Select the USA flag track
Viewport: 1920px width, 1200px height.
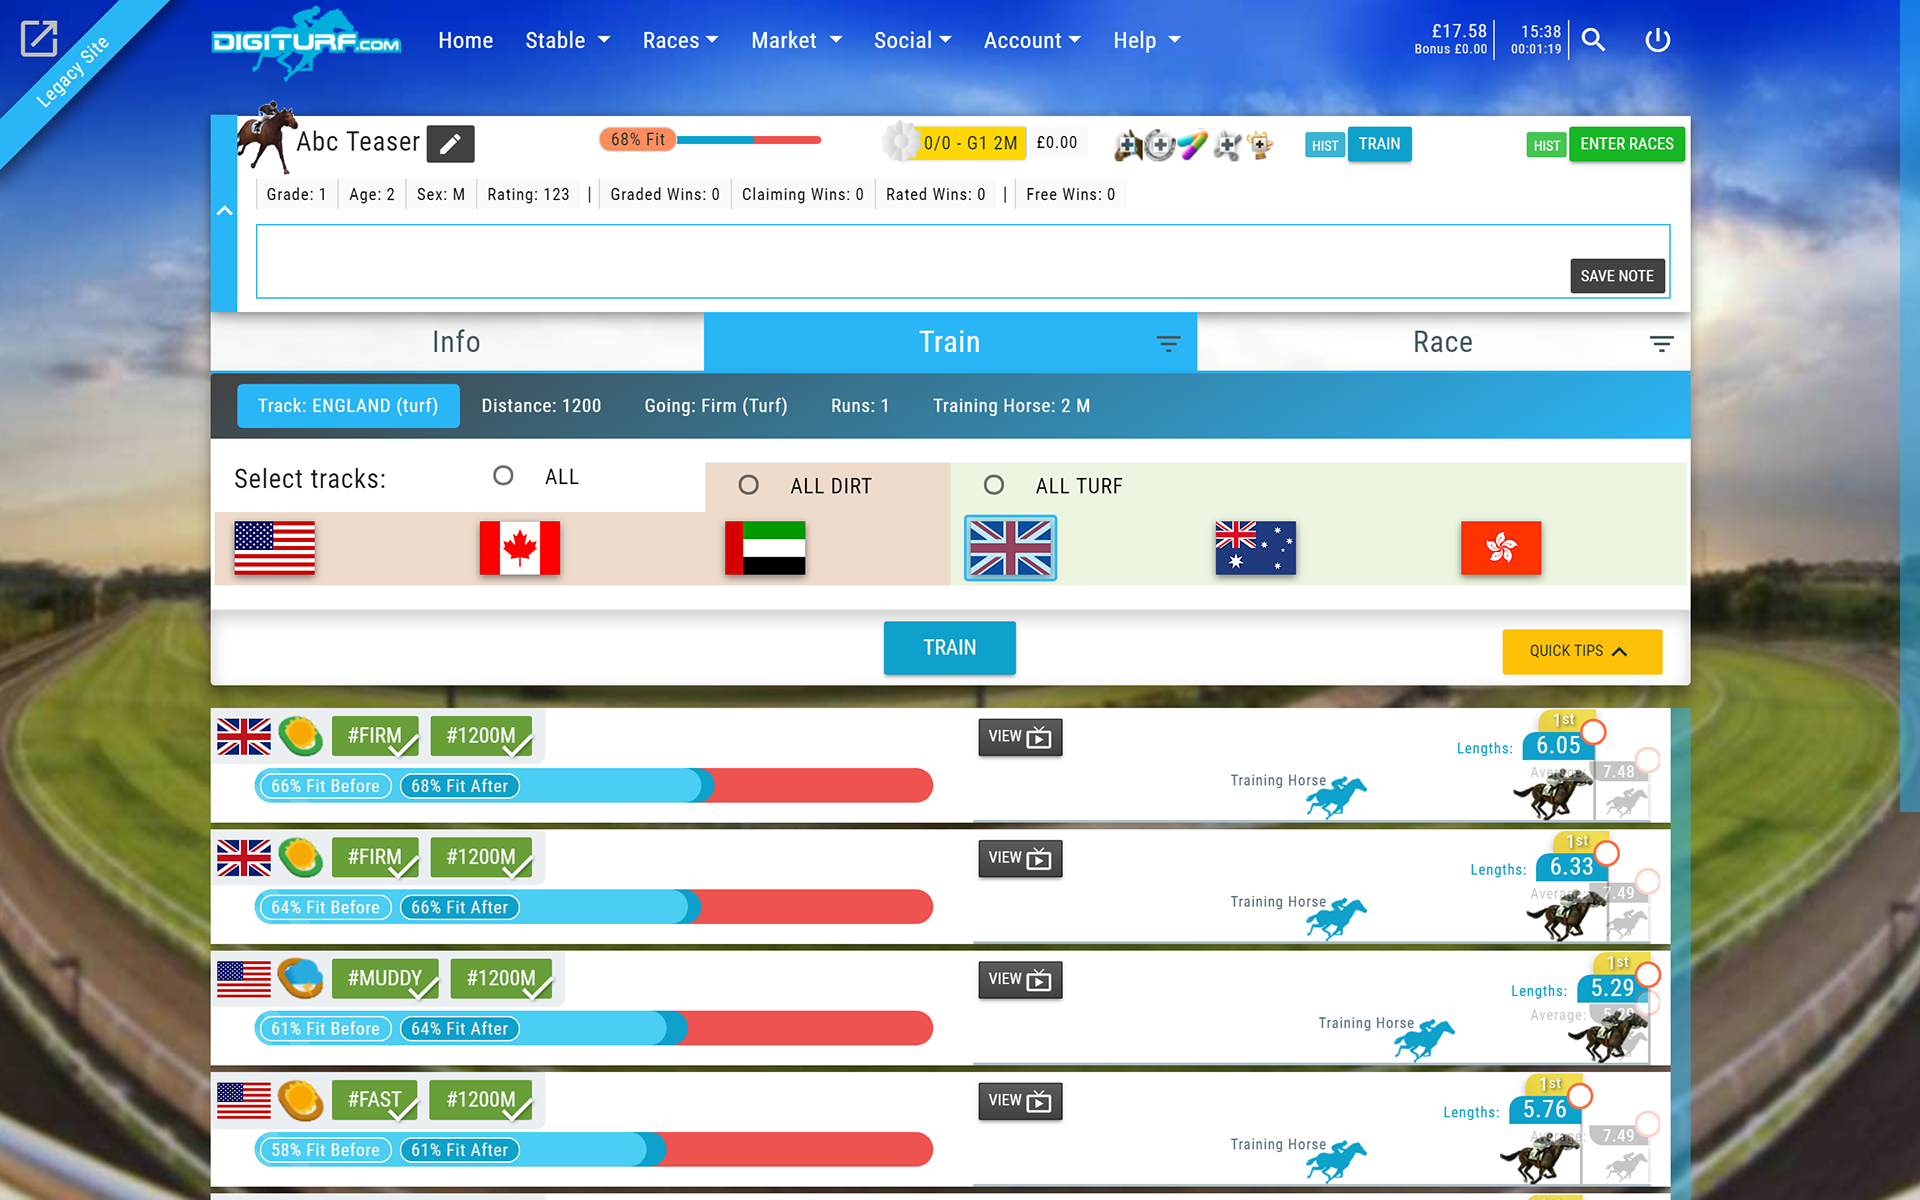(x=274, y=547)
